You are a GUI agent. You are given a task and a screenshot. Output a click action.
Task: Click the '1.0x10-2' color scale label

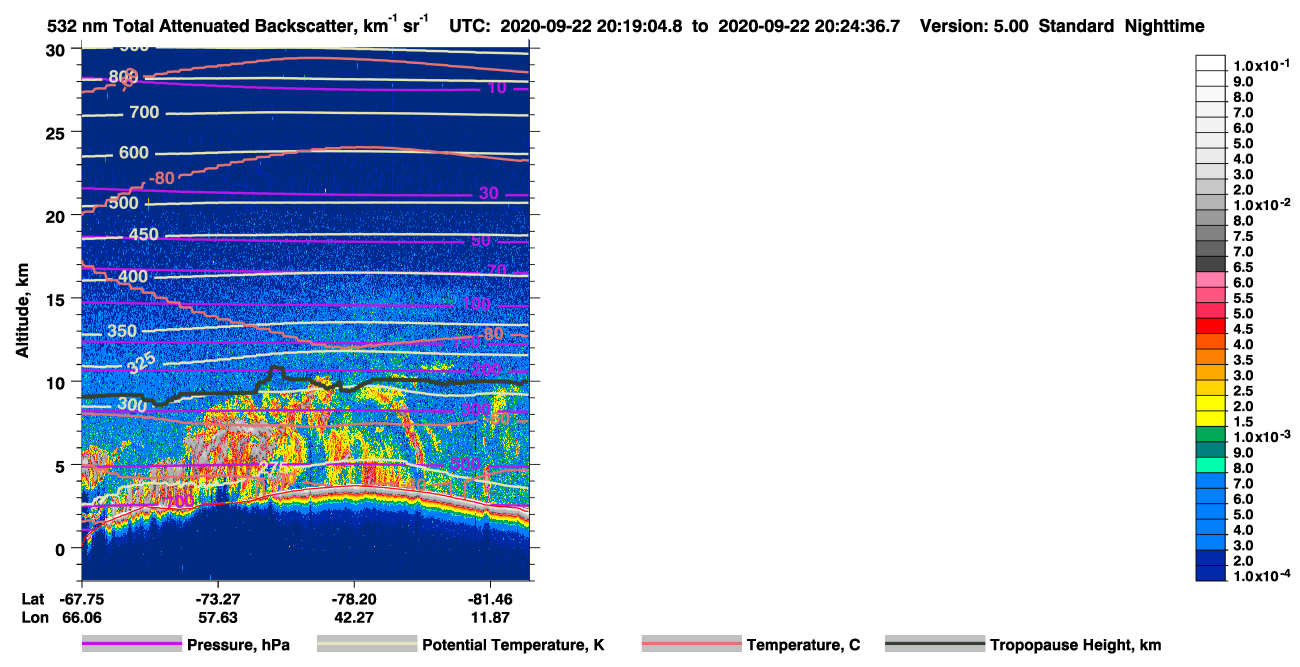(x=1261, y=206)
